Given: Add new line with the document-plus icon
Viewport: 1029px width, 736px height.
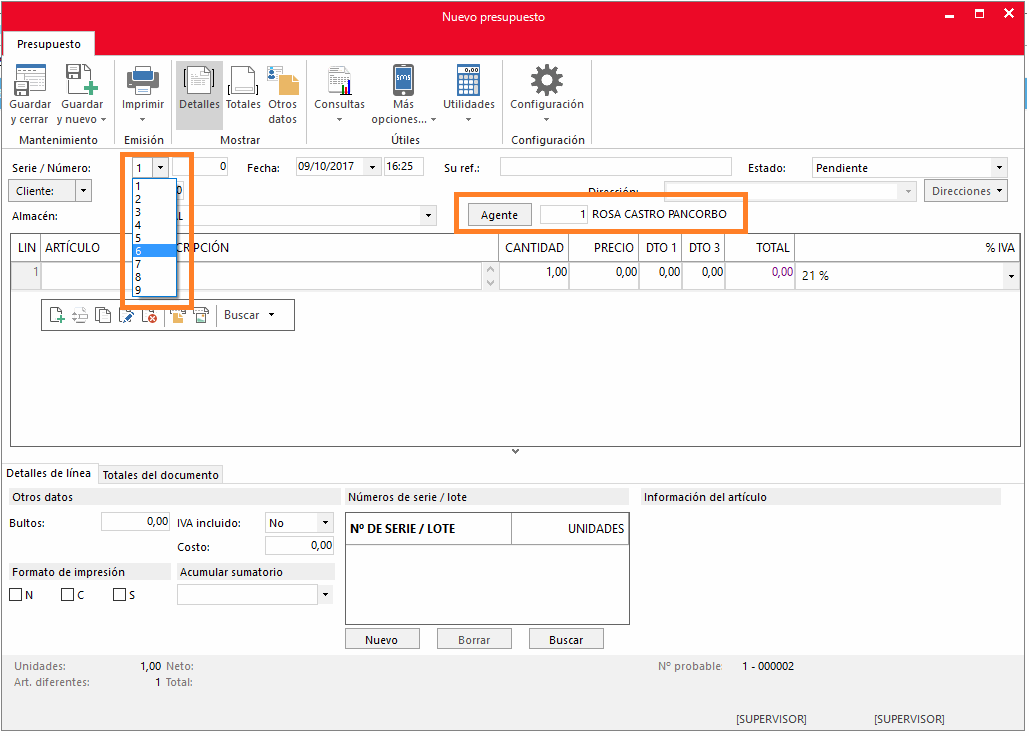Looking at the screenshot, I should click(57, 316).
